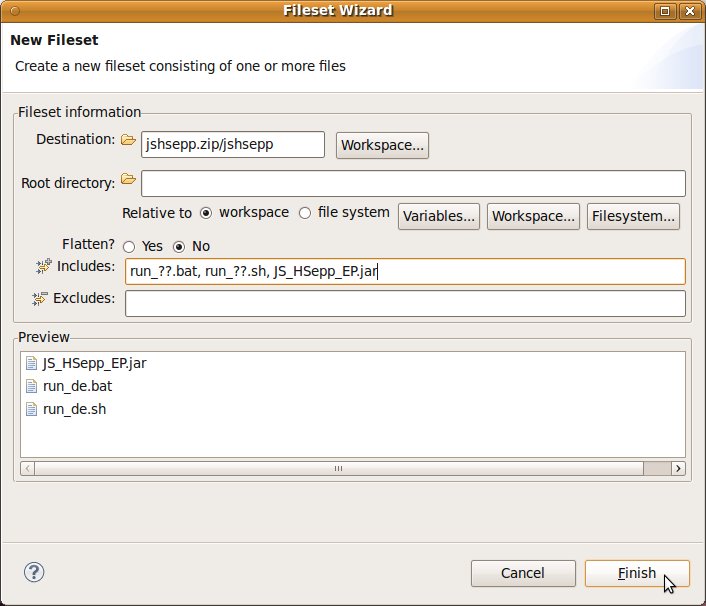Select the workspace radio button

point(207,213)
